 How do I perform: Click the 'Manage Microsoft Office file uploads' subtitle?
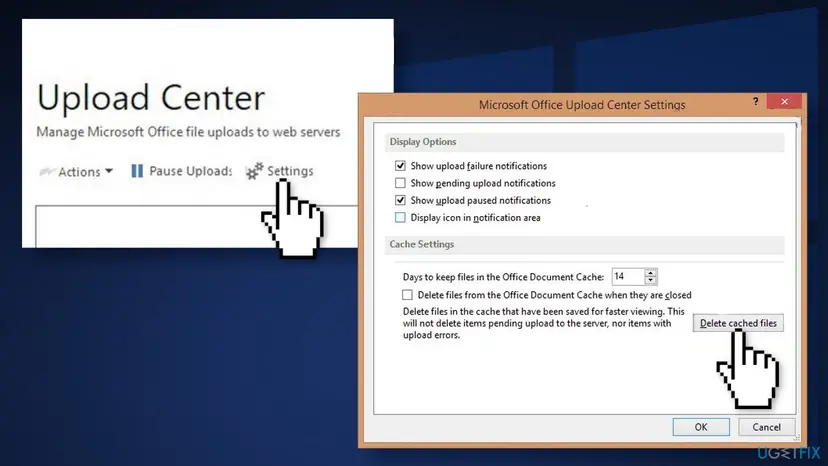click(188, 132)
